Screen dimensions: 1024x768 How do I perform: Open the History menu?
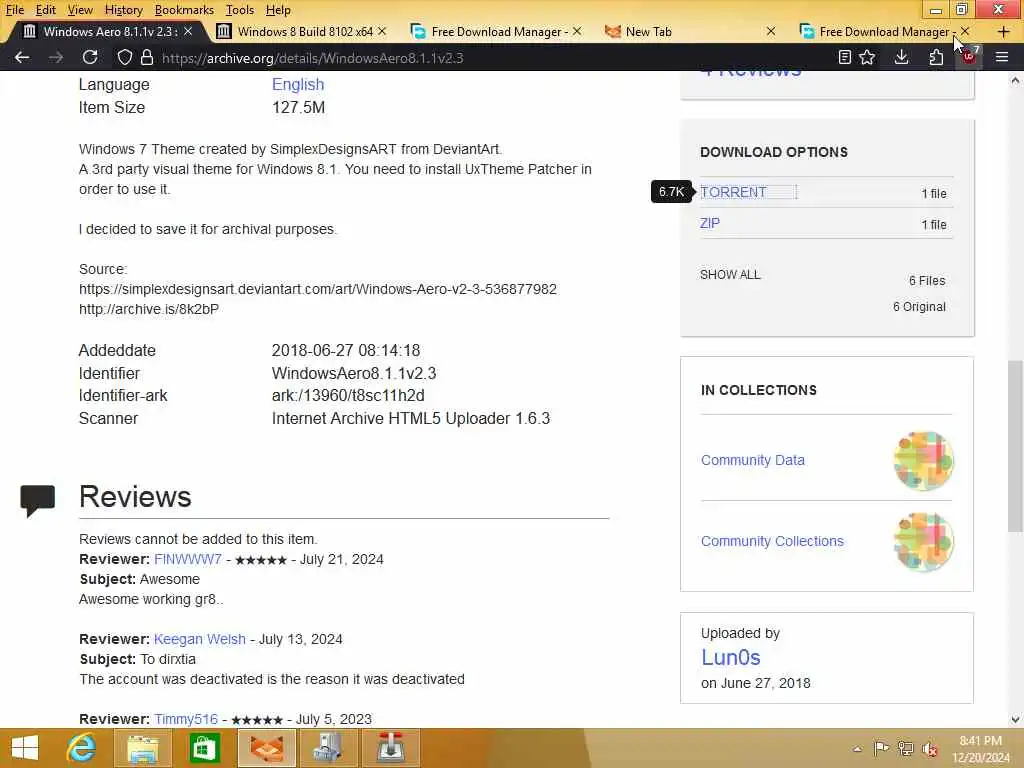[123, 10]
